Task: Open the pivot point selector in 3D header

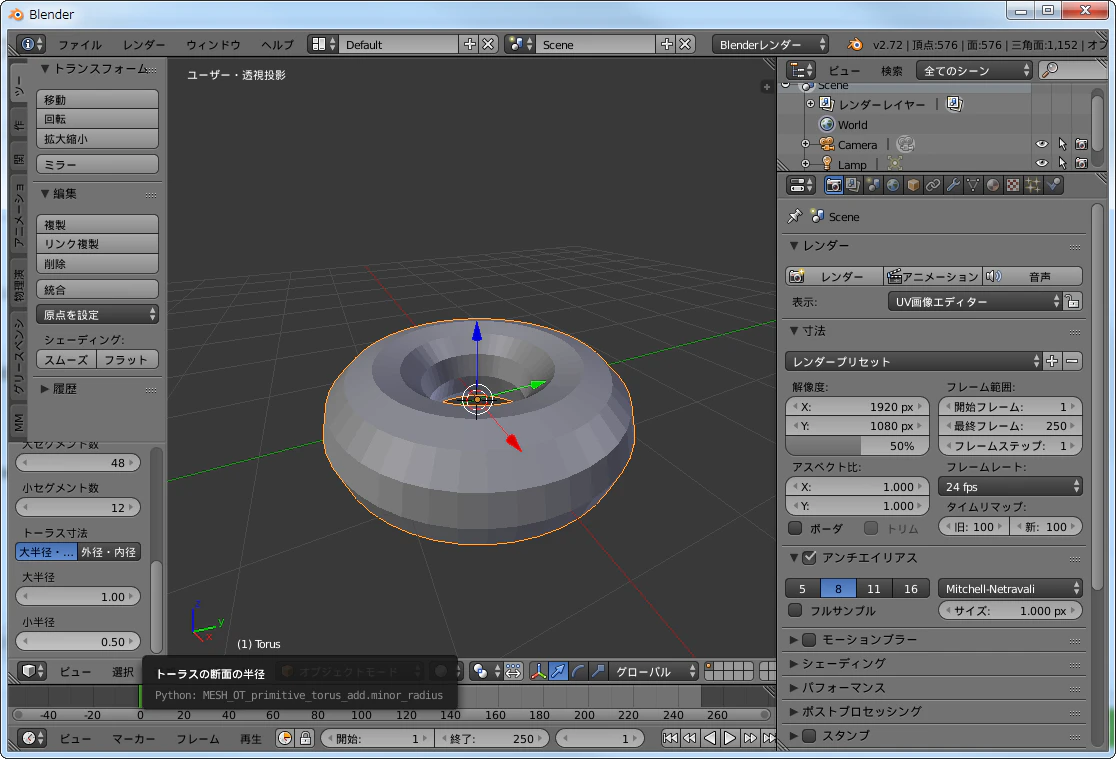Action: tap(485, 671)
